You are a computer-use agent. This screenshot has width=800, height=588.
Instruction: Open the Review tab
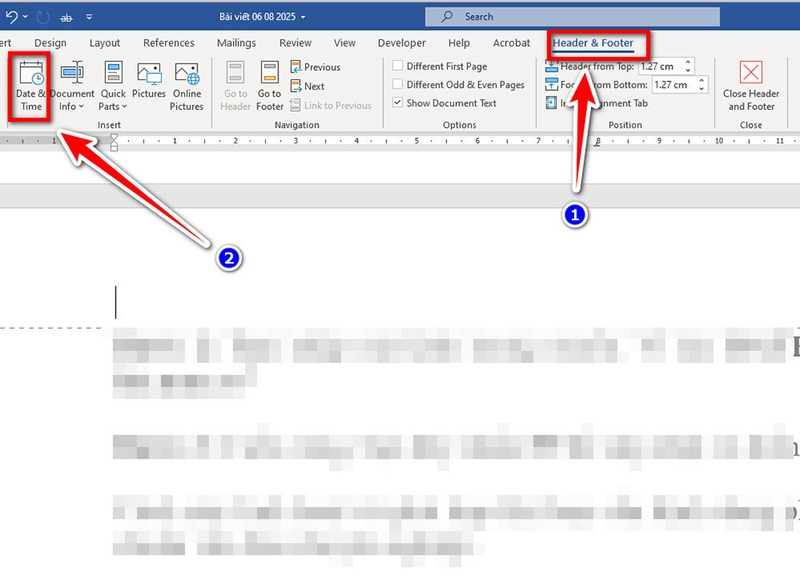click(295, 43)
